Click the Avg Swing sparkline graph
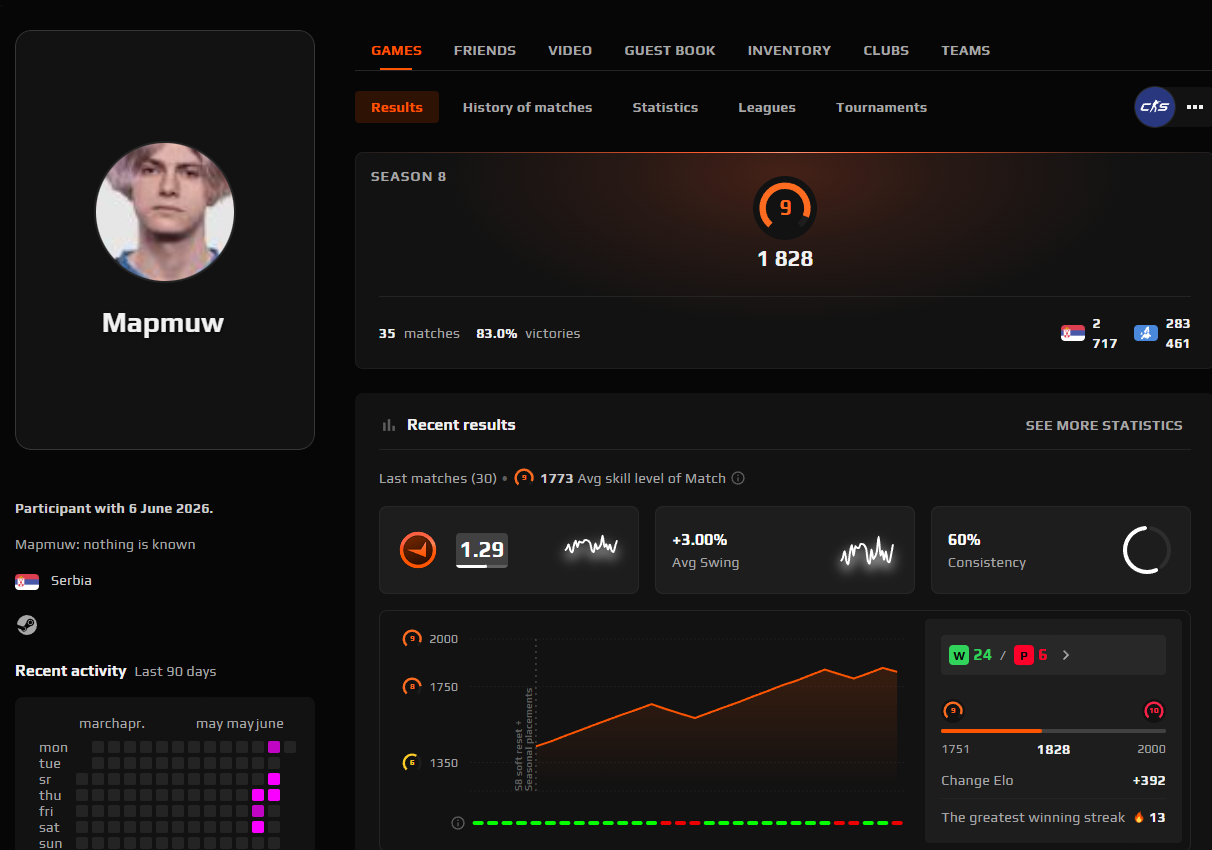Viewport: 1212px width, 850px height. click(866, 551)
